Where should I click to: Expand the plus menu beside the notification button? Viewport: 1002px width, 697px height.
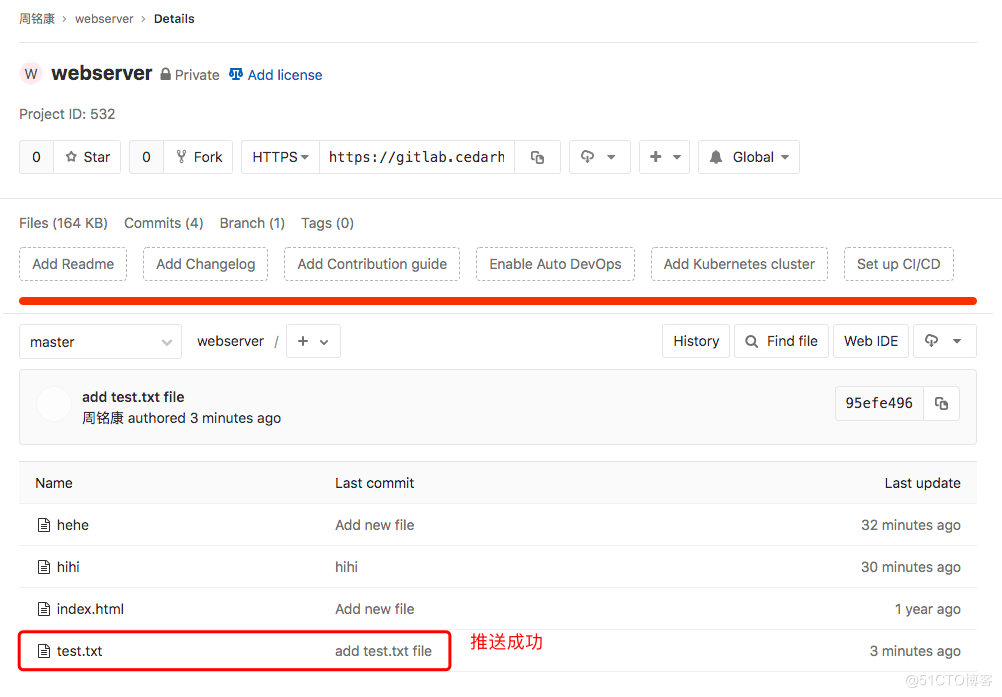tap(664, 157)
